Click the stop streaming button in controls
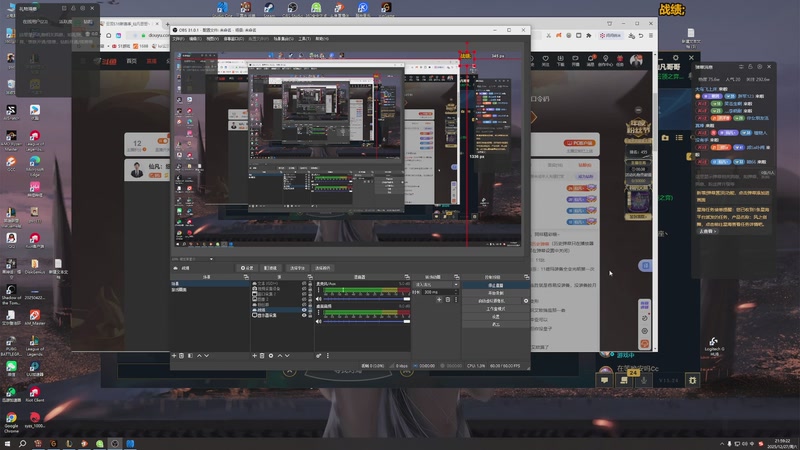This screenshot has width=800, height=450. (495, 285)
